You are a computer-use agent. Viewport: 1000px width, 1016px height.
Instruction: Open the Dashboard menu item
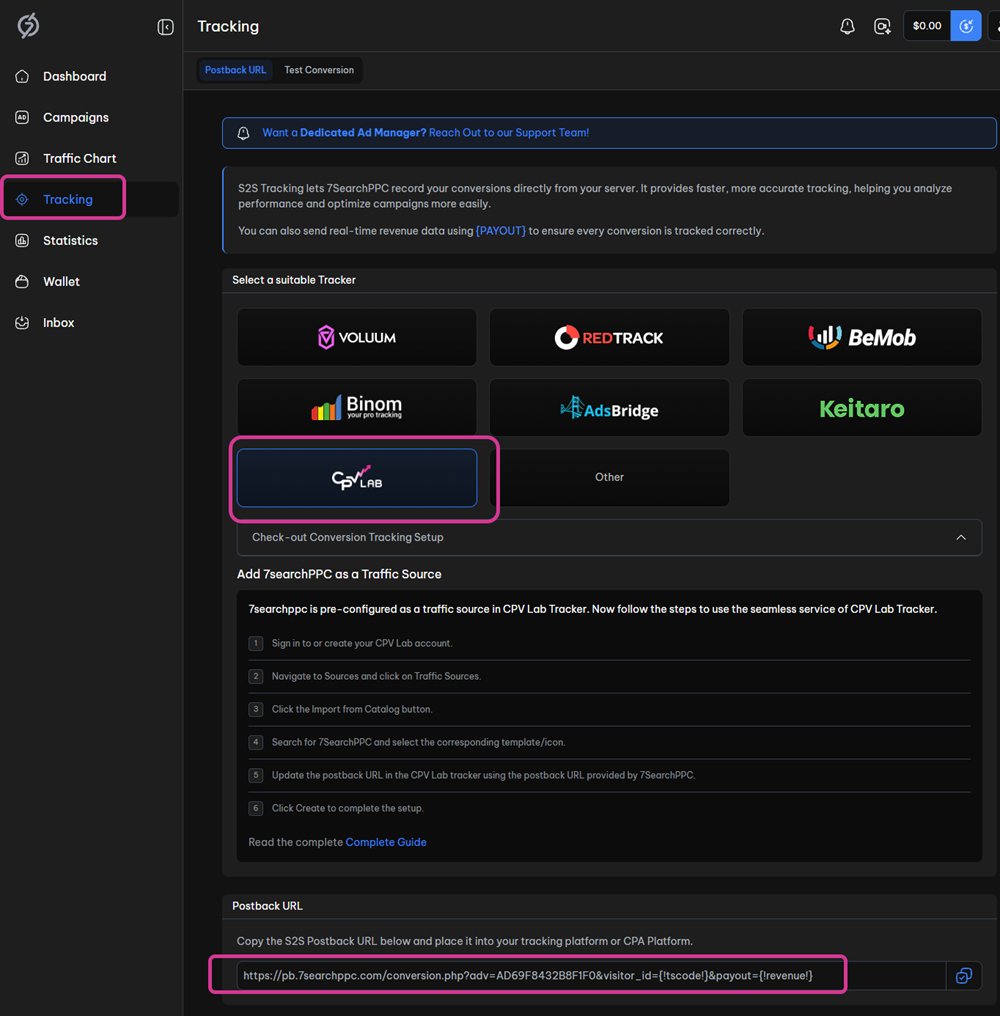75,76
